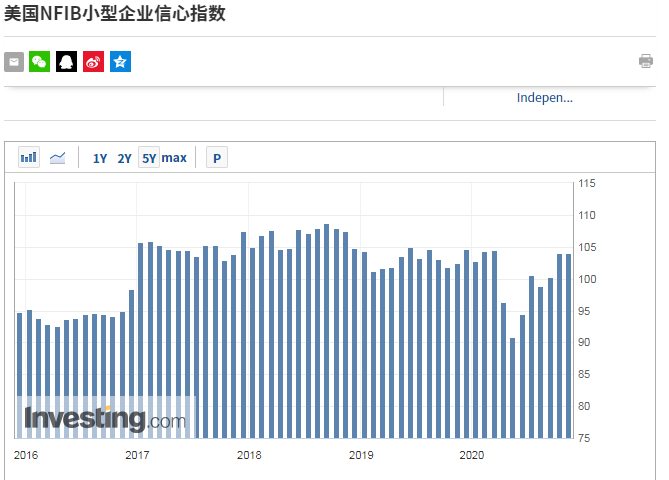Select the max time range

(174, 158)
